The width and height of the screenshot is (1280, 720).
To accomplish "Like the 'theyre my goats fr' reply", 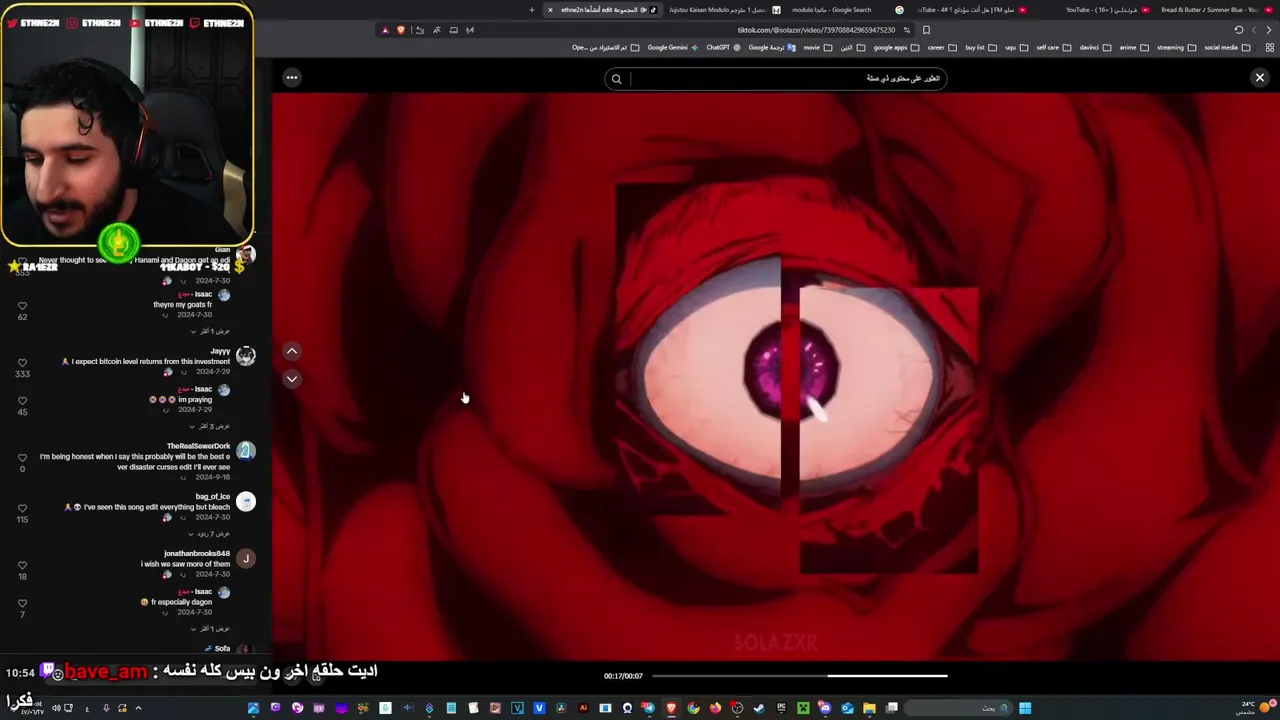I will (x=22, y=306).
